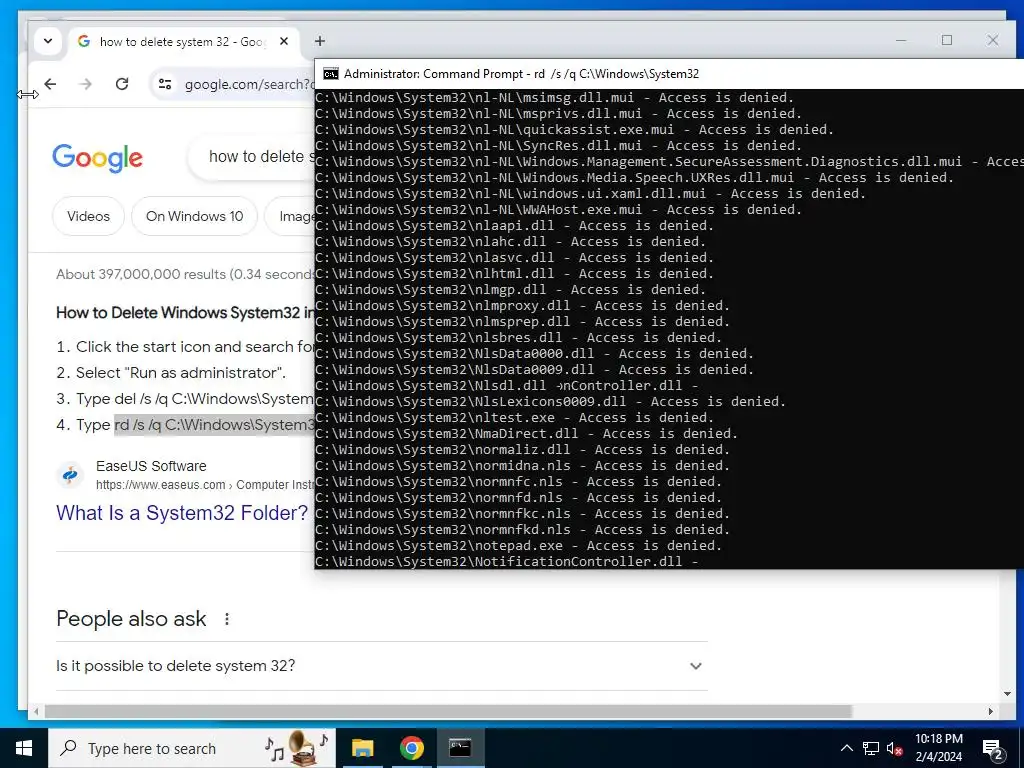This screenshot has width=1024, height=768.
Task: Click the highlighted 'rd /s /q' command text
Action: coord(214,425)
